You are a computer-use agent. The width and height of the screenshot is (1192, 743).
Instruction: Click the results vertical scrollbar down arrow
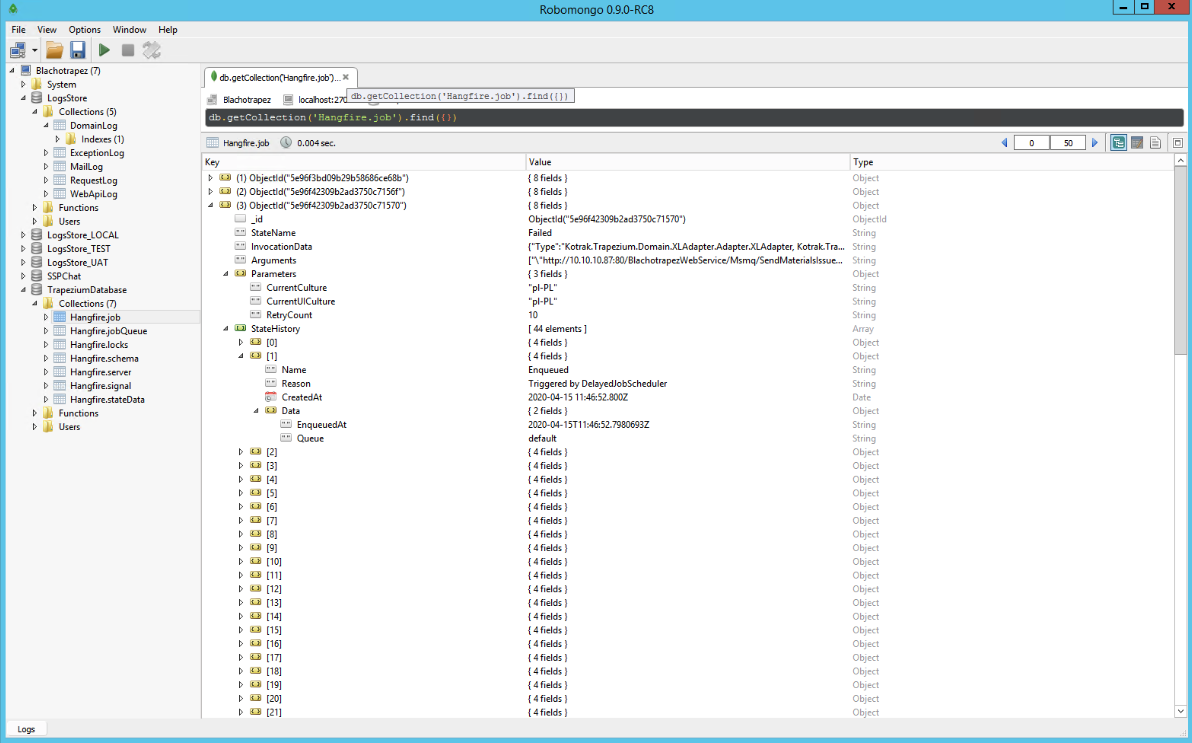1181,711
